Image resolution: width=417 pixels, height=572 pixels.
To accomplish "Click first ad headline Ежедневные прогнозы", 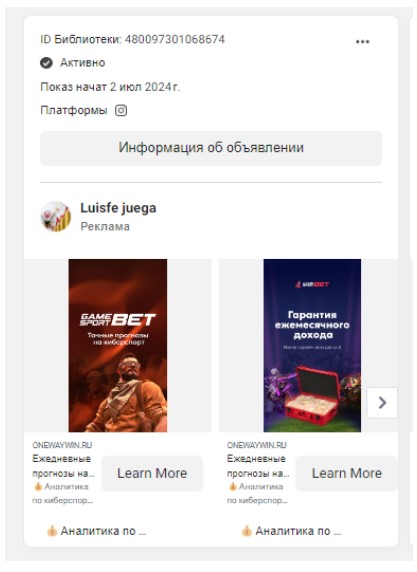I will pos(63,466).
